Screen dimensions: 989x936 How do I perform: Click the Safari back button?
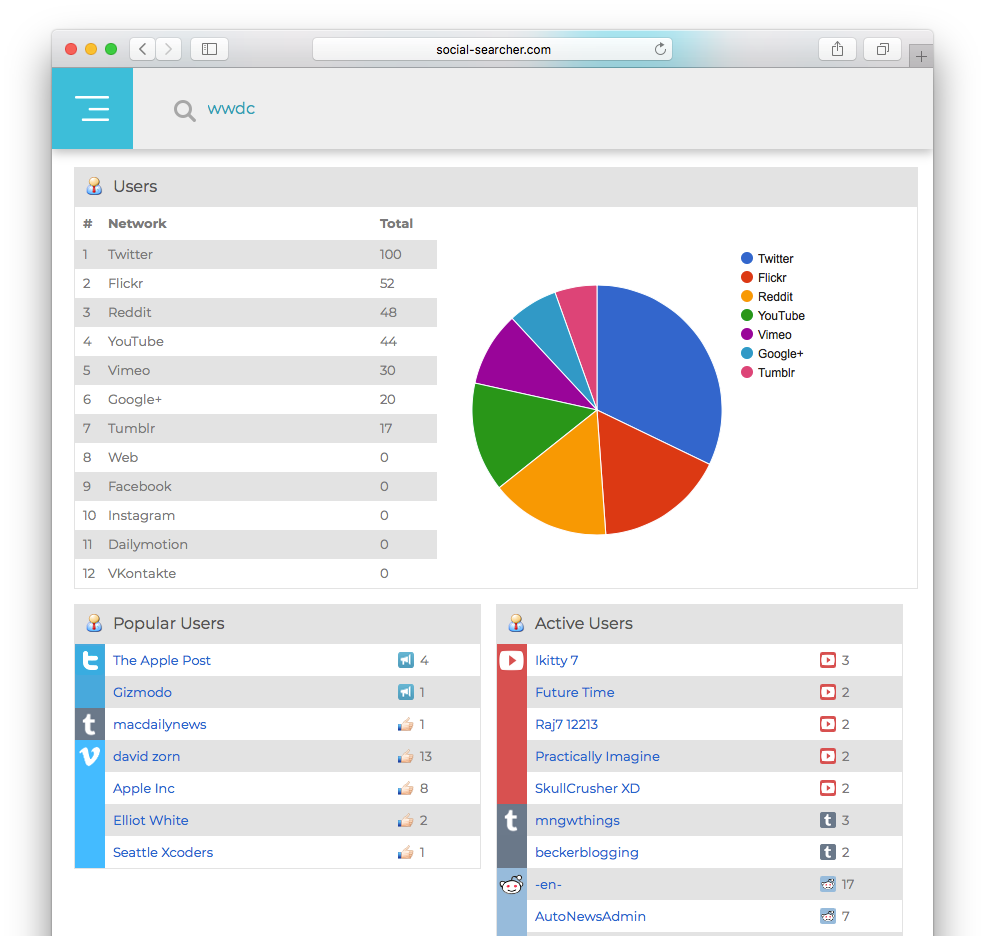click(143, 49)
